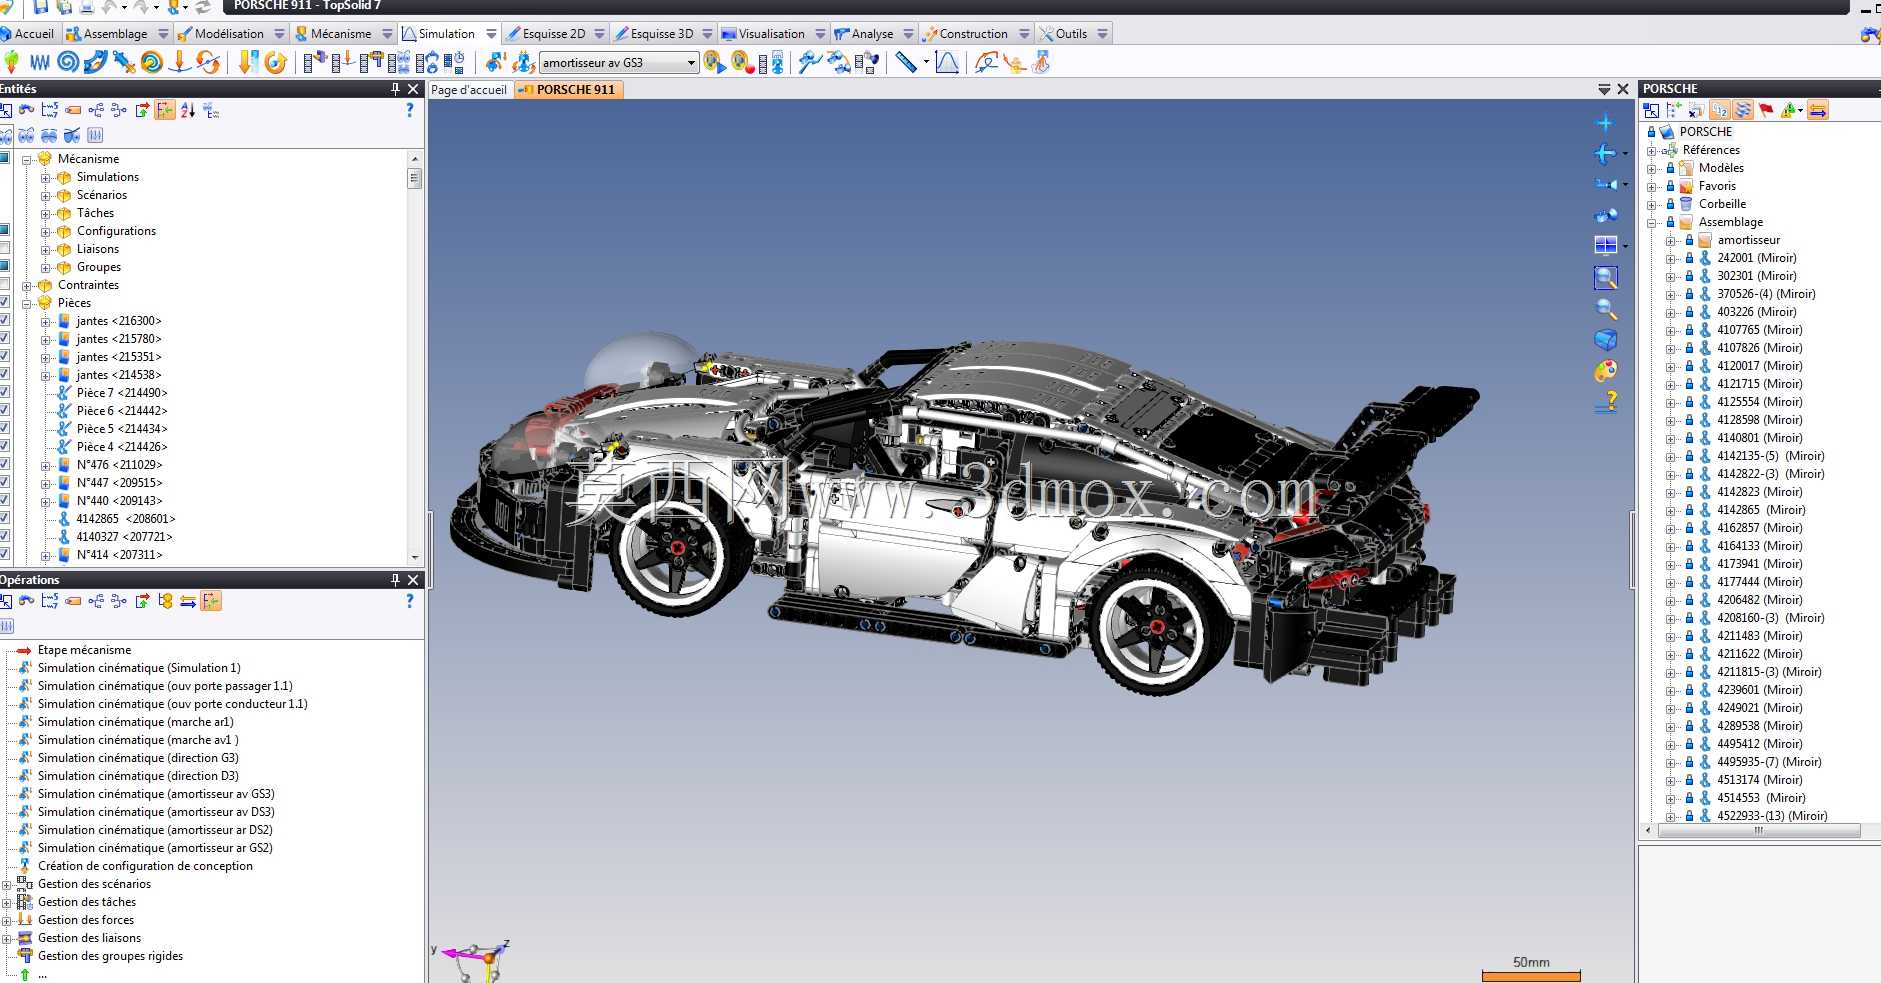
Task: Open the Page d'accueil document tab
Action: click(x=469, y=90)
